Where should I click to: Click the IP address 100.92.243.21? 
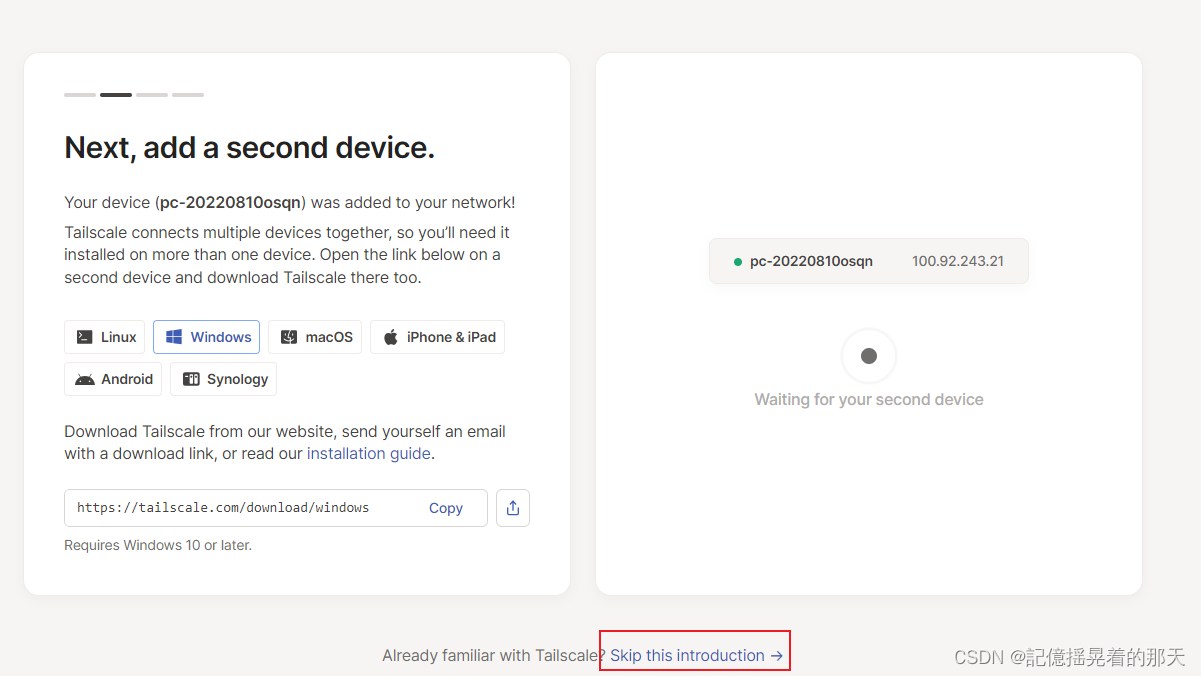(958, 261)
